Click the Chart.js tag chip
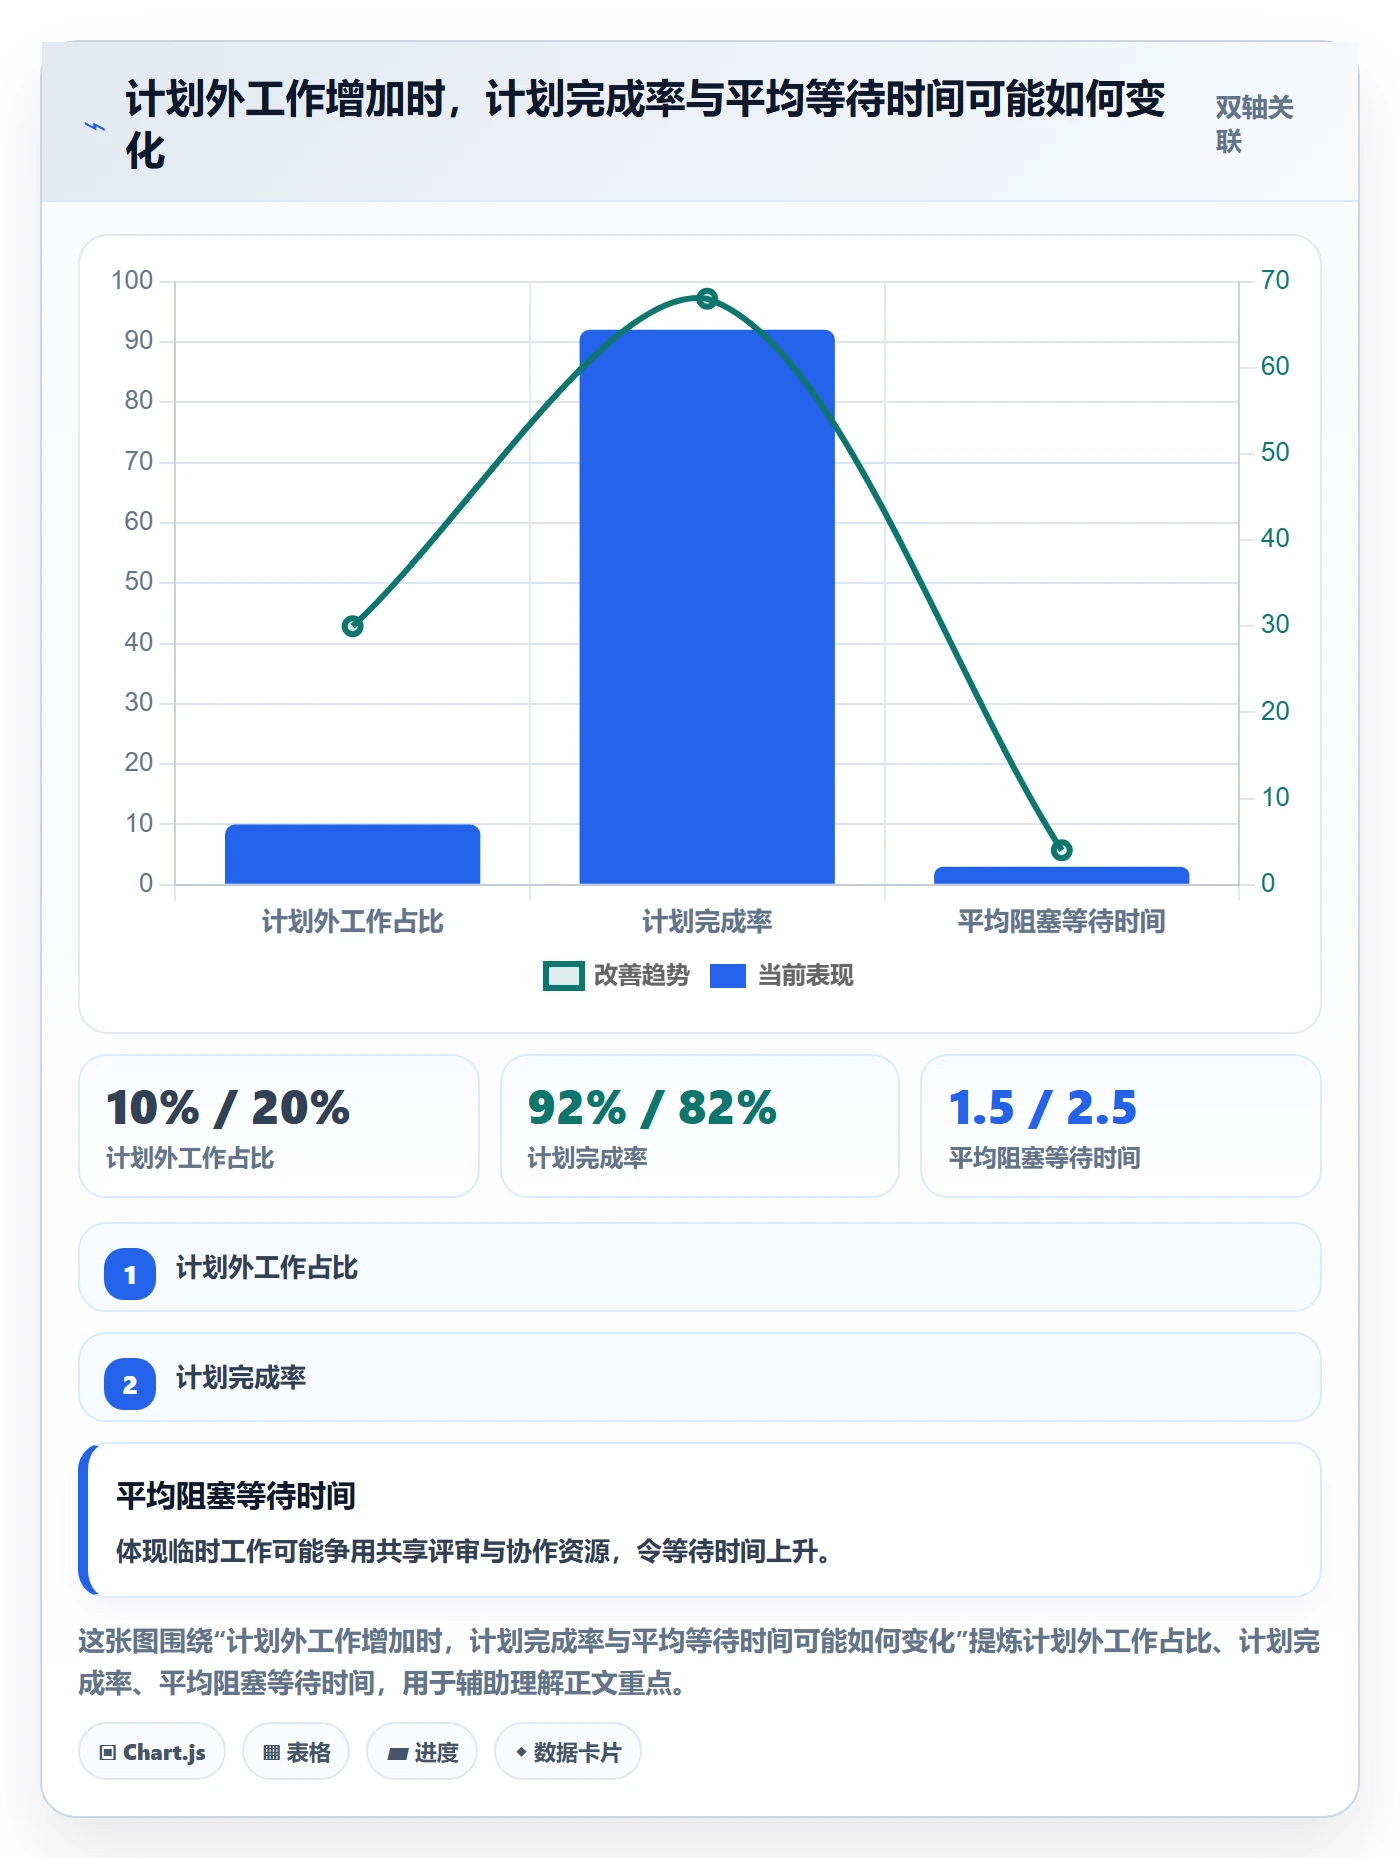This screenshot has width=1400, height=1858. coord(152,1751)
